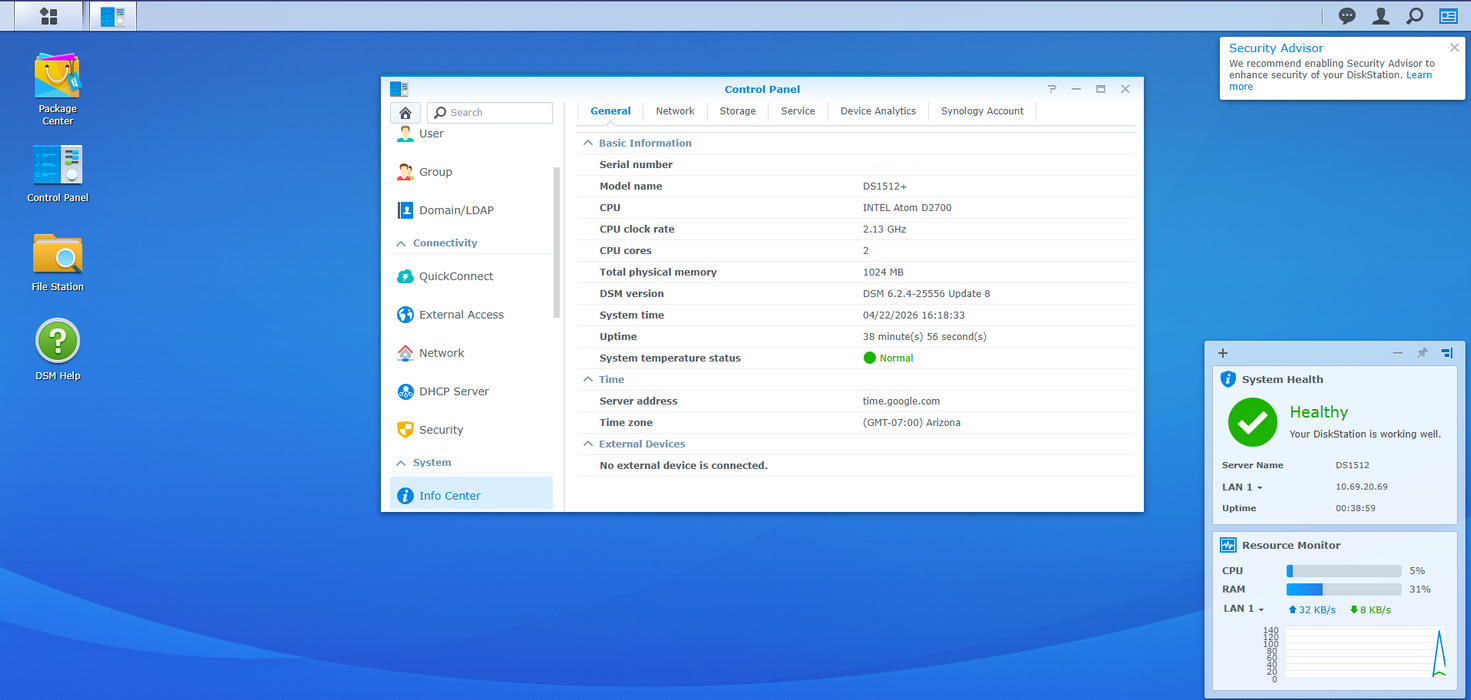Collapse the Connectivity sidebar category
Screen dimensions: 1471x700
coord(401,243)
